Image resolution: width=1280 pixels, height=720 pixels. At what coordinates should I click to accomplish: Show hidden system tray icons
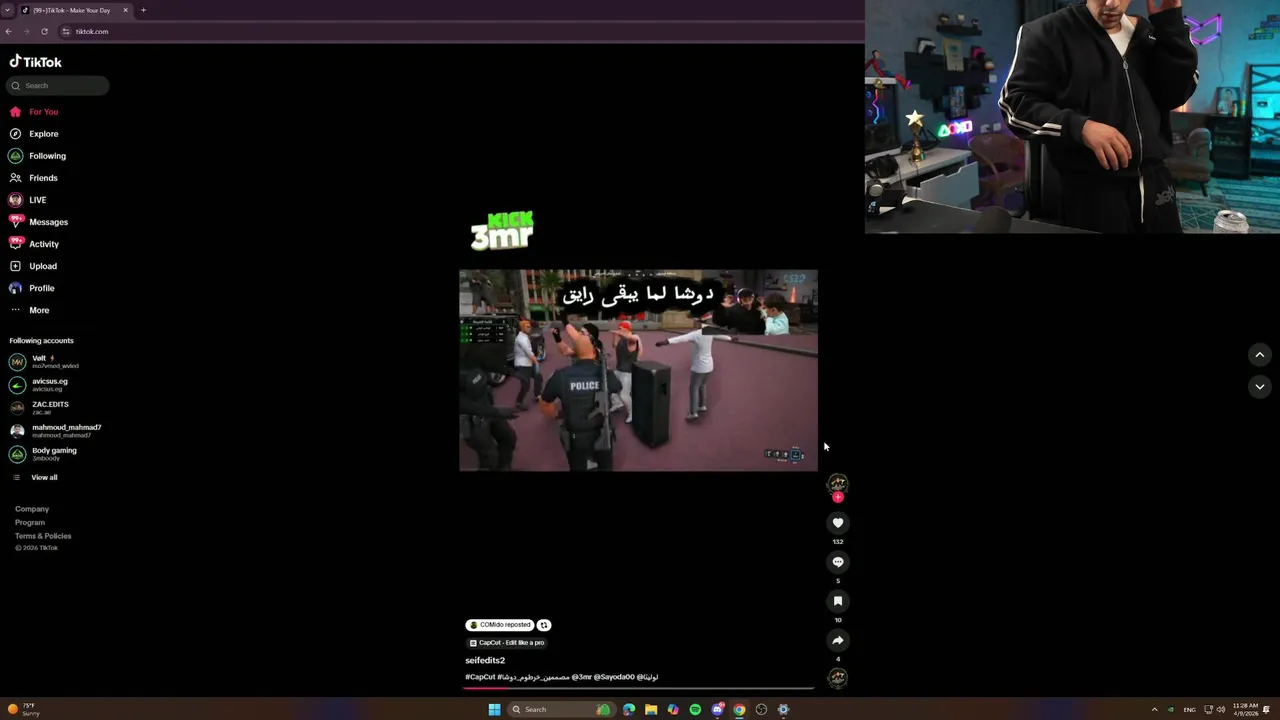click(x=1154, y=710)
